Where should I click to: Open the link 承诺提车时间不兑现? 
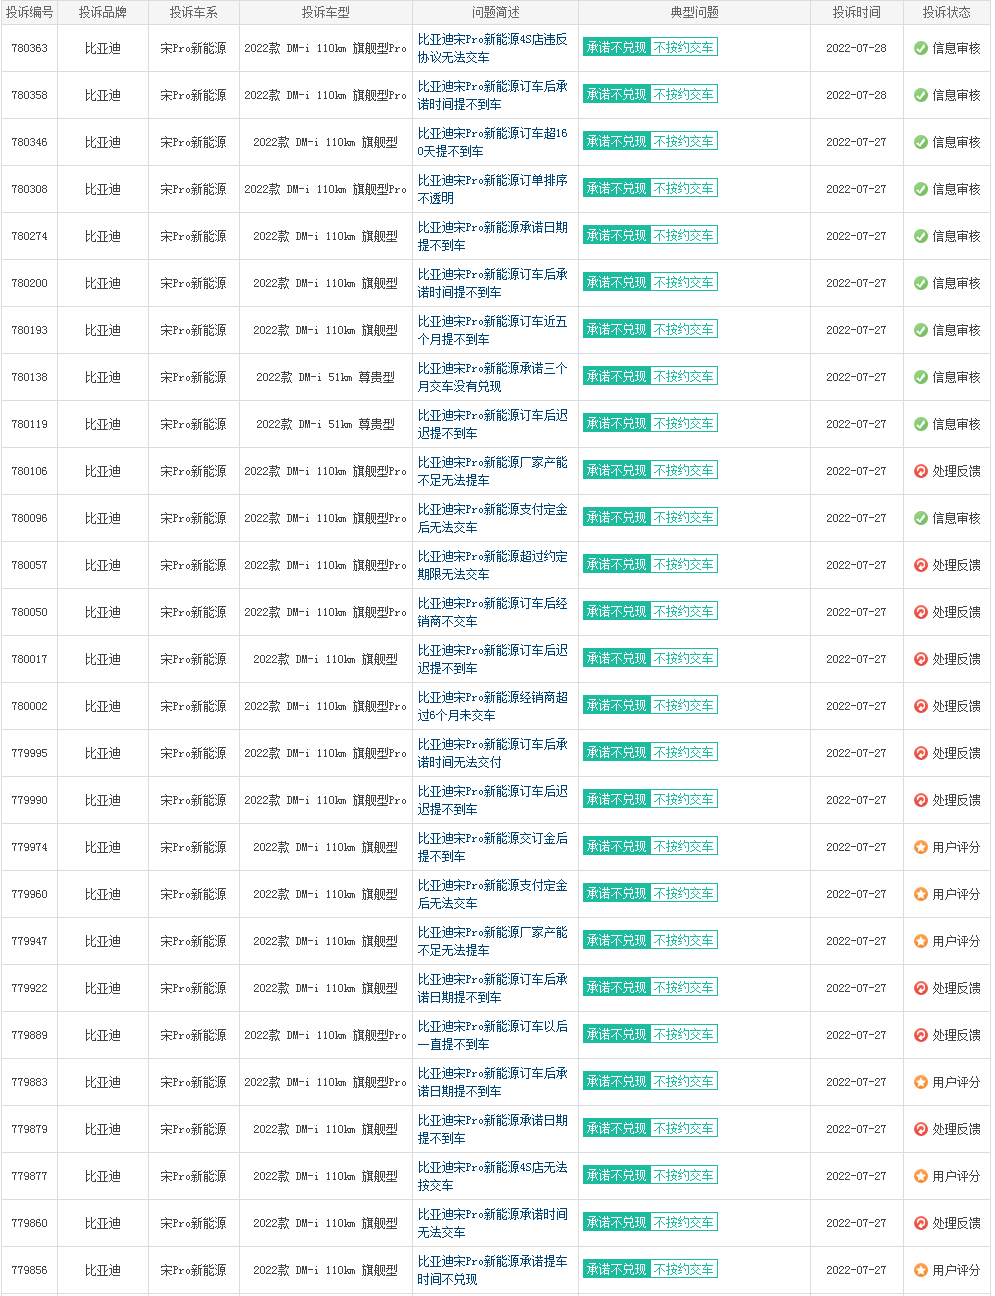click(x=492, y=1270)
